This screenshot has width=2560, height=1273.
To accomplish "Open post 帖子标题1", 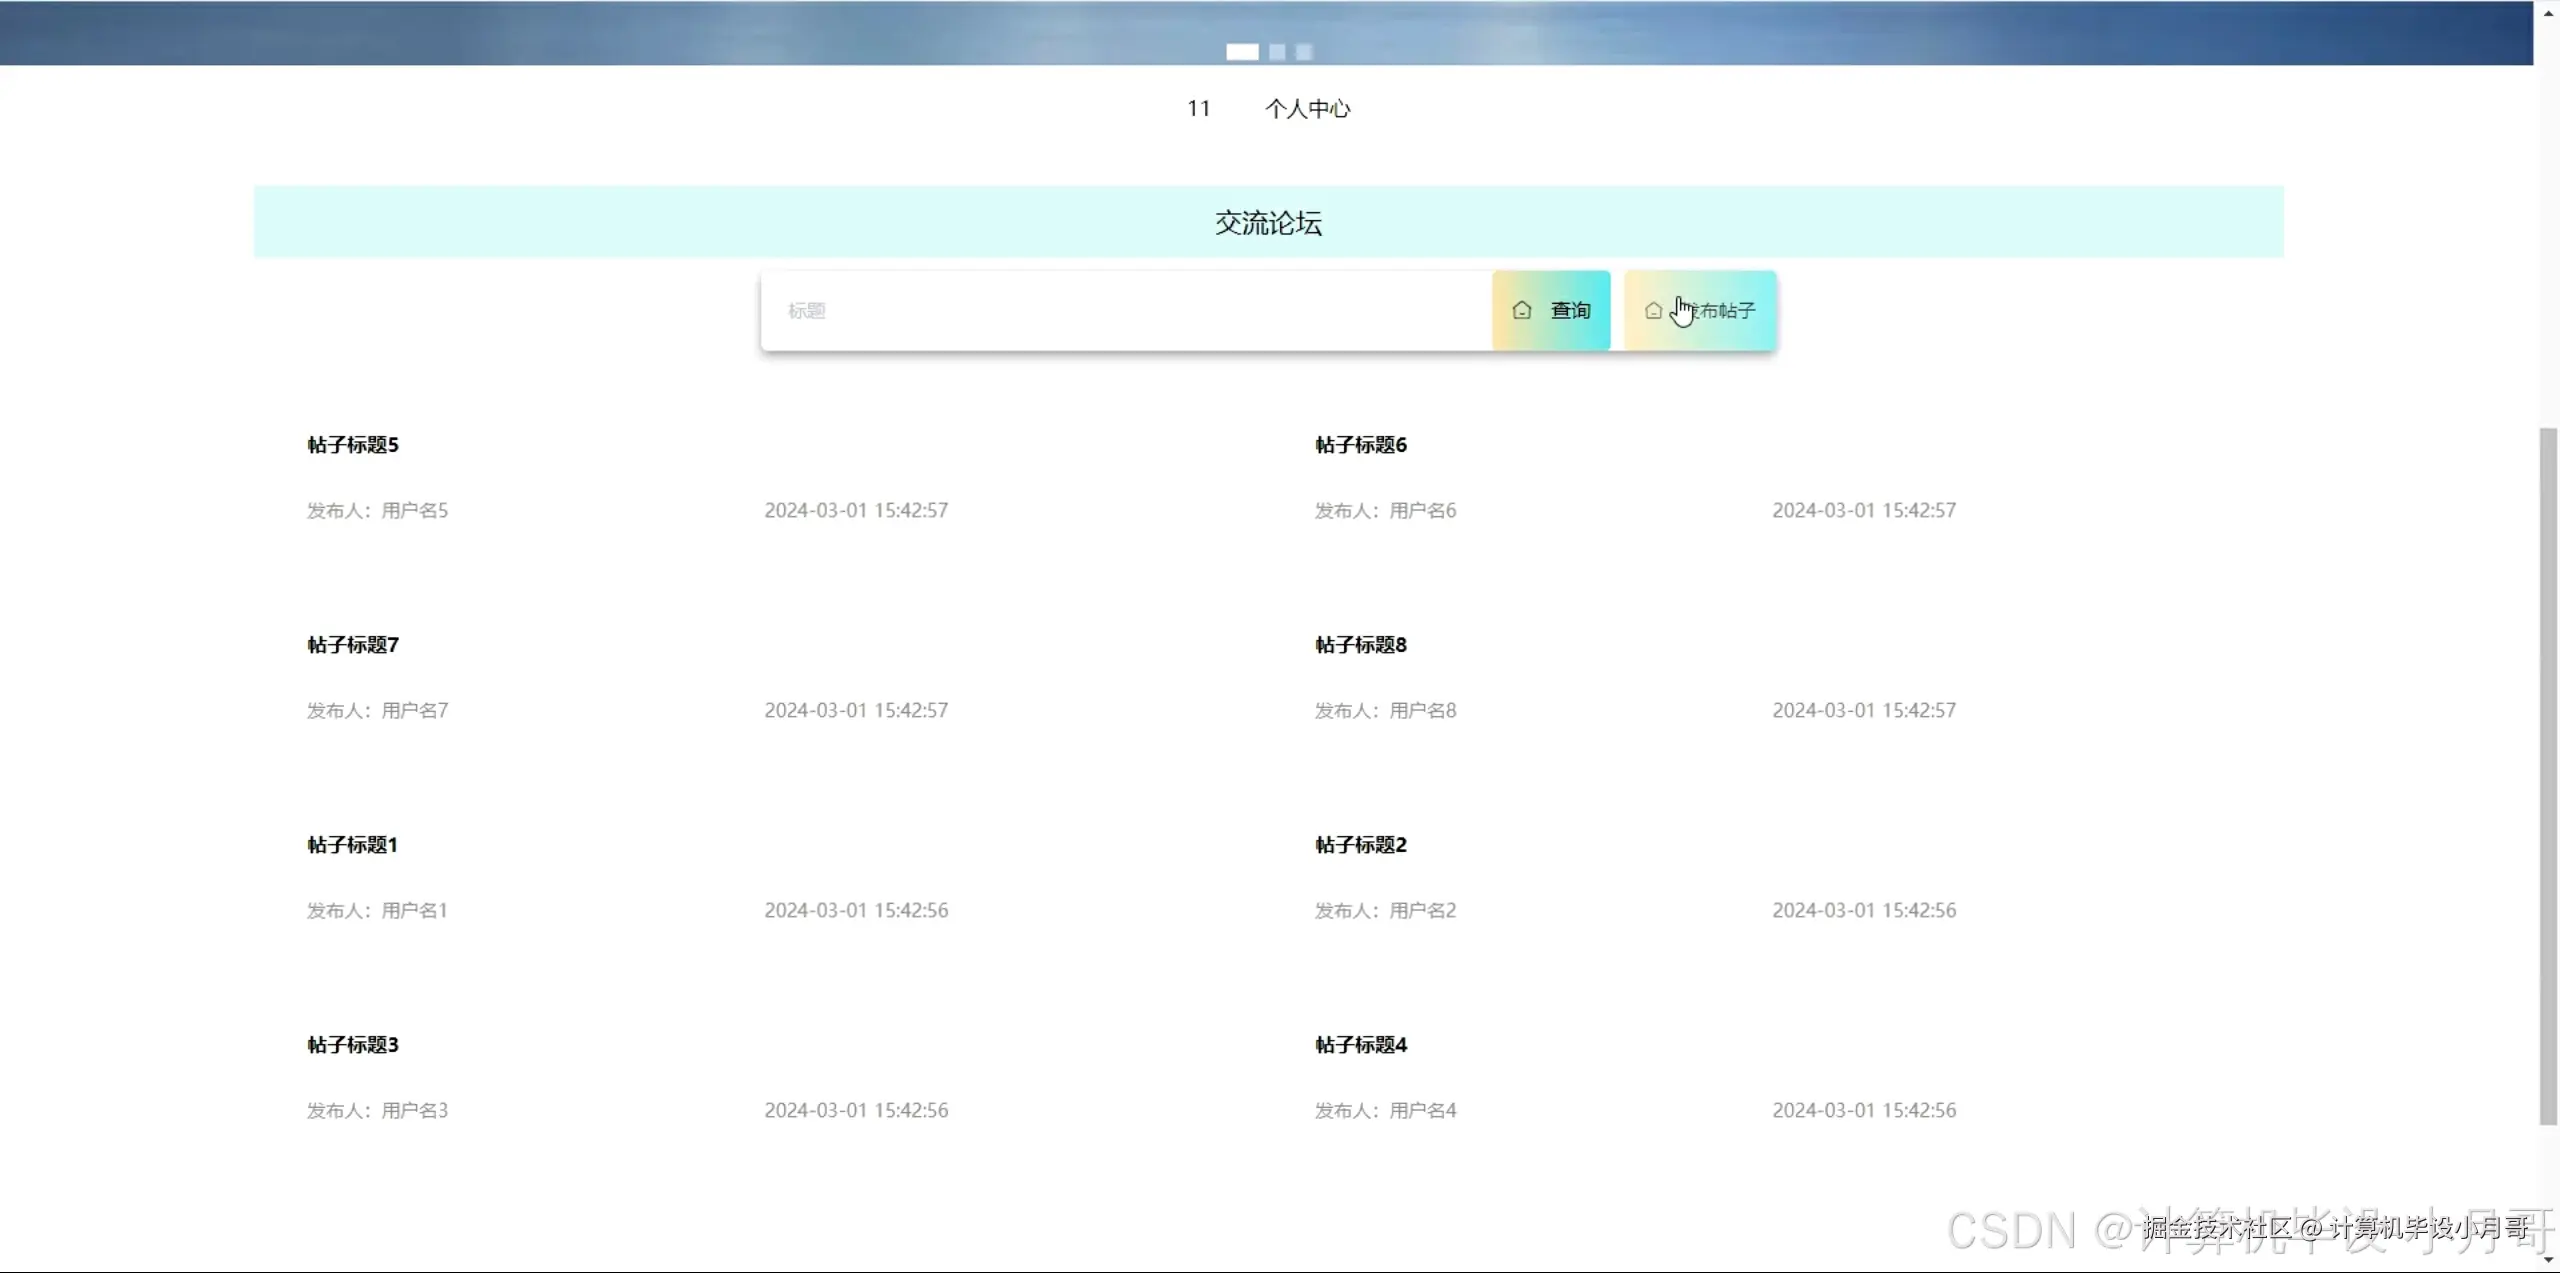I will click(x=353, y=845).
